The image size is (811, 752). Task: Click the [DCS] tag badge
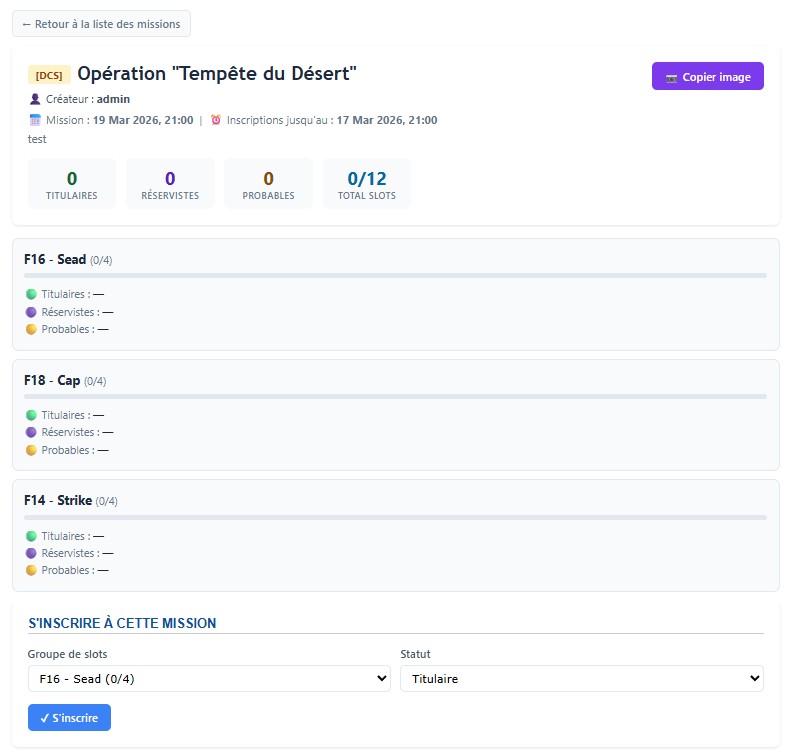(x=49, y=75)
